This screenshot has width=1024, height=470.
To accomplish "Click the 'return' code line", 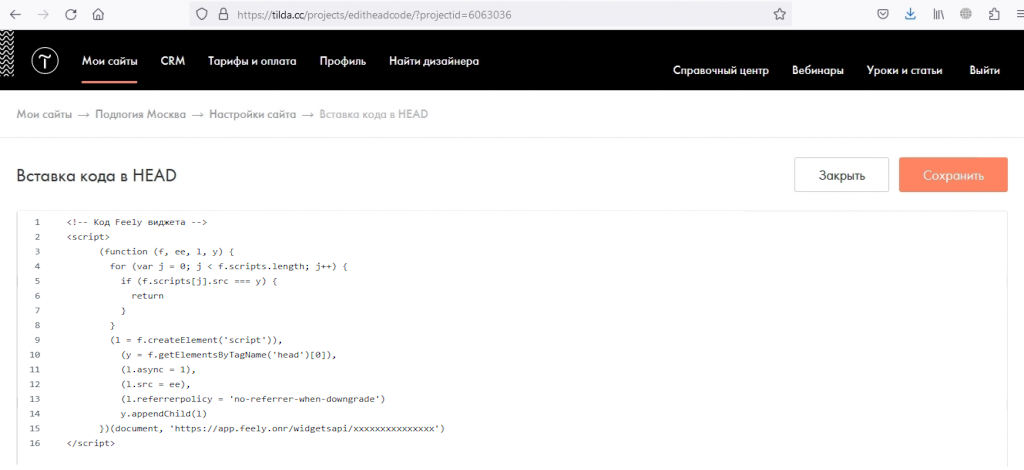I will pos(148,296).
